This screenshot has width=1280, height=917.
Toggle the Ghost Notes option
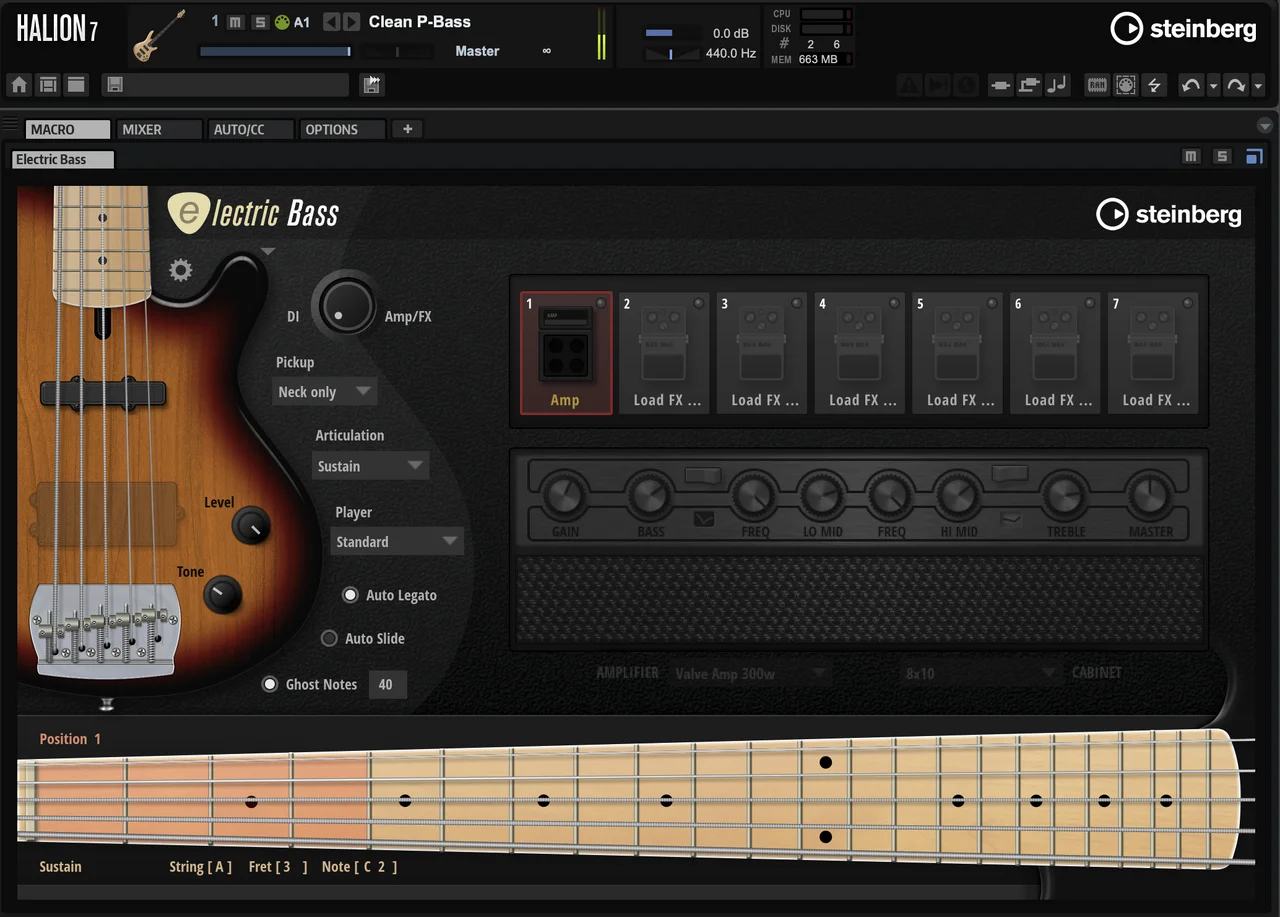point(270,685)
